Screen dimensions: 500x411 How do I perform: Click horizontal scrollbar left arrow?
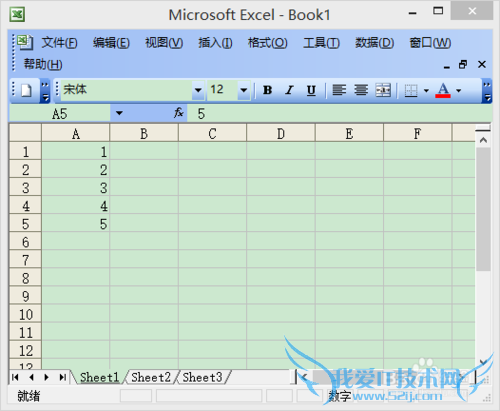tap(304, 377)
